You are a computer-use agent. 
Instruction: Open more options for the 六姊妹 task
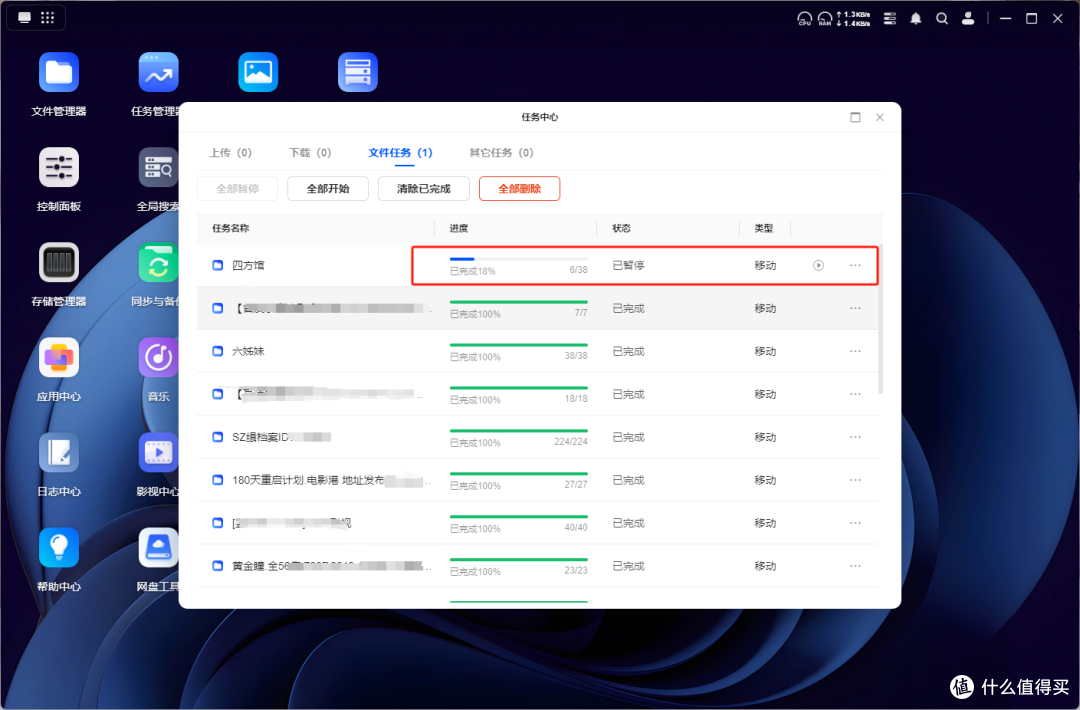pyautogui.click(x=855, y=351)
